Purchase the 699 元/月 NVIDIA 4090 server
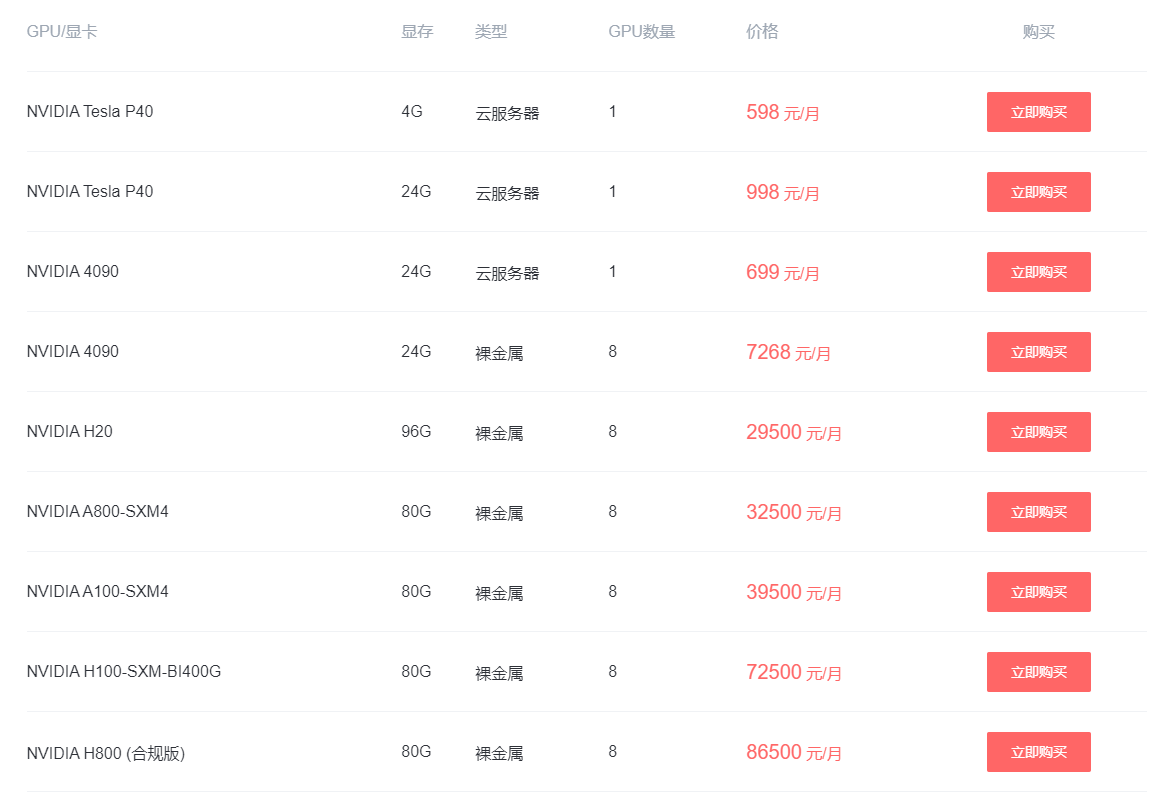Image resolution: width=1160 pixels, height=793 pixels. (1038, 272)
